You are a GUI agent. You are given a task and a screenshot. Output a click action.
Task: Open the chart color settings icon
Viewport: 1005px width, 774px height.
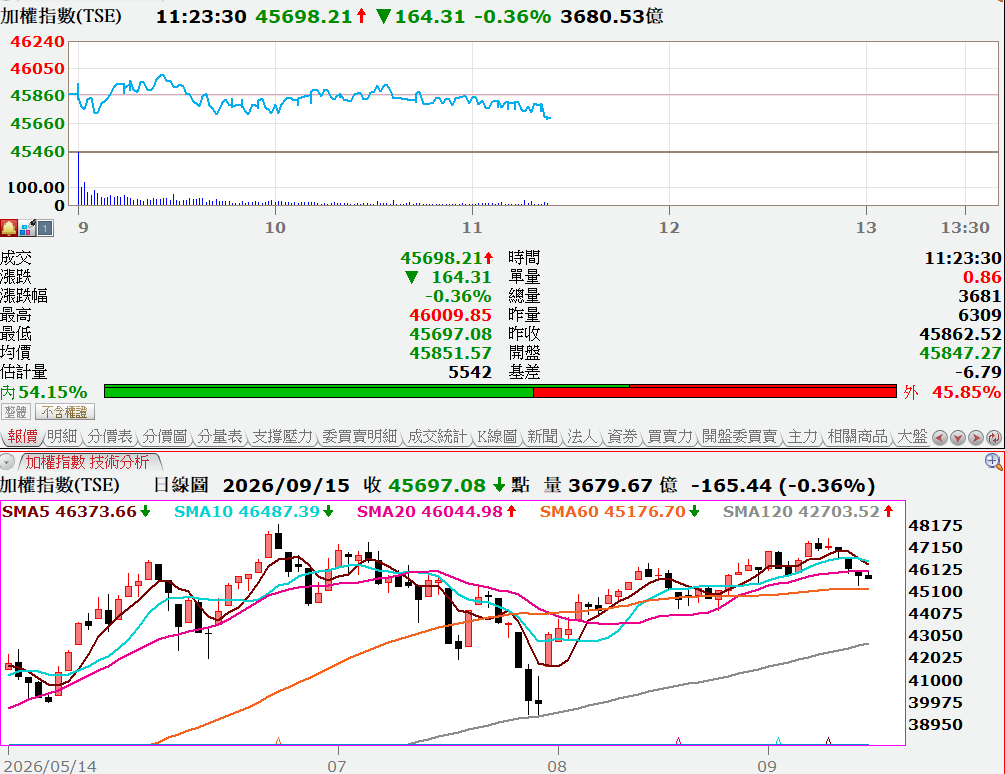tap(28, 227)
